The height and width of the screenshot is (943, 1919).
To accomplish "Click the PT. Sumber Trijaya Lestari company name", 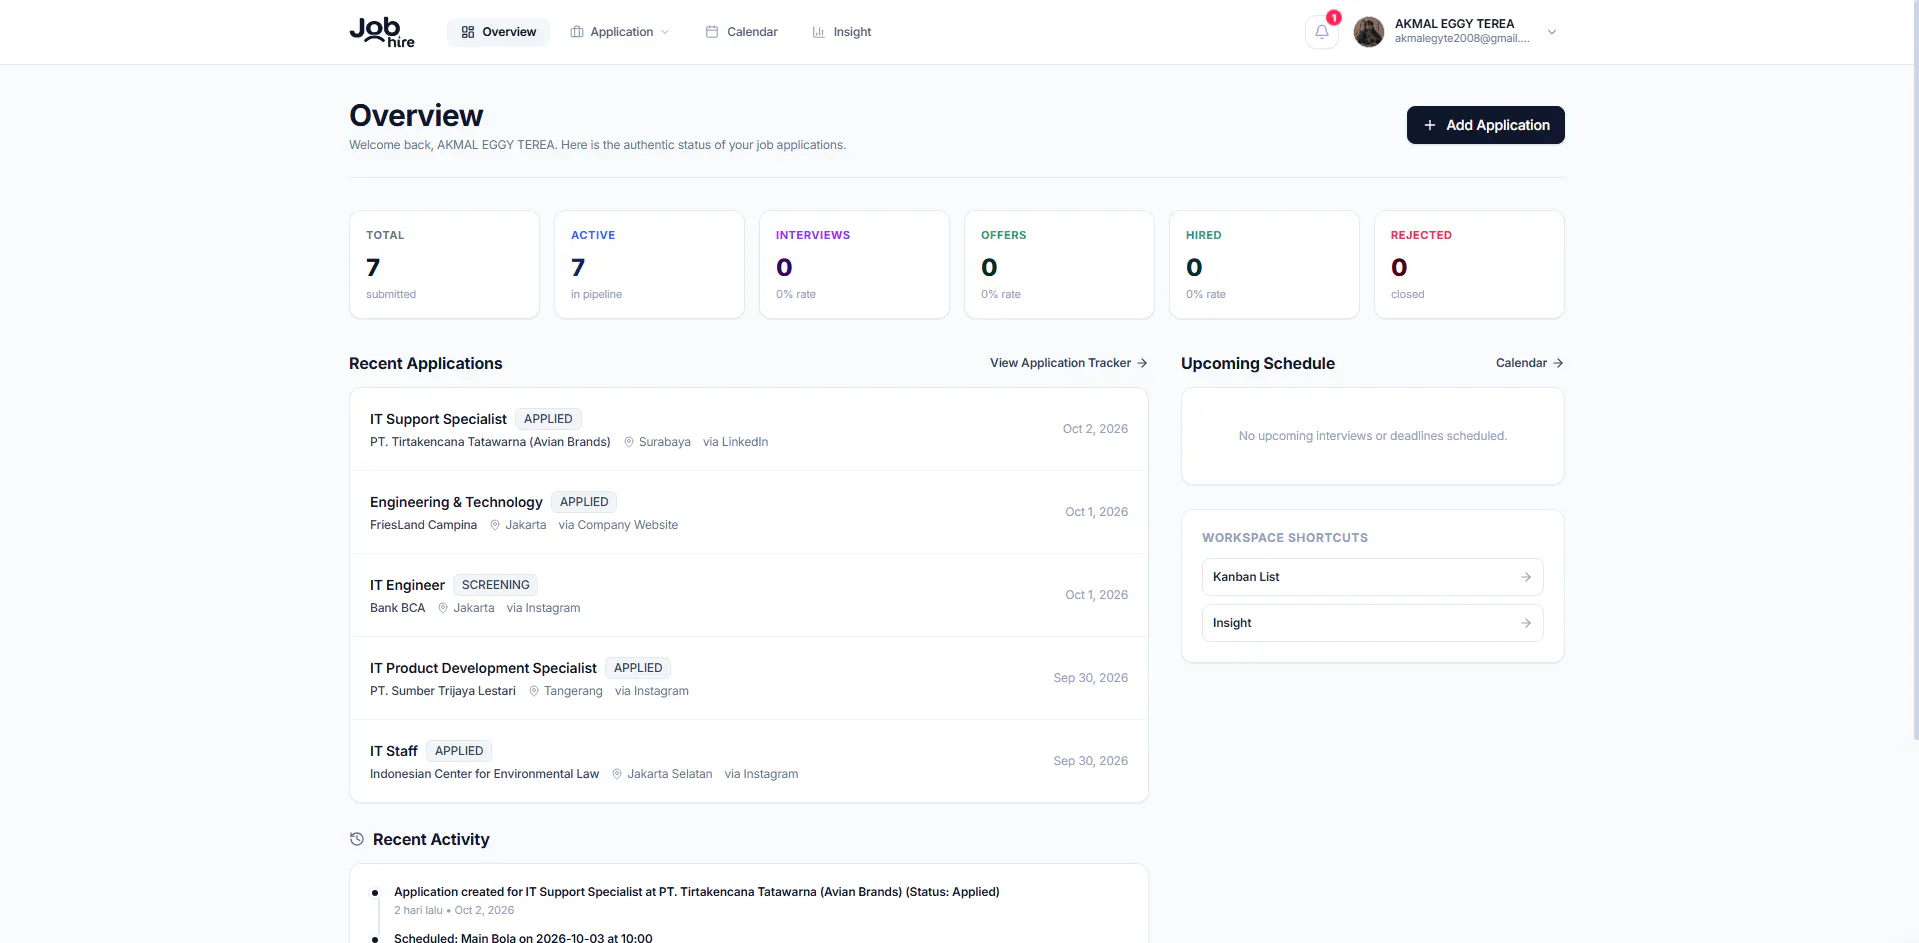I will [443, 691].
